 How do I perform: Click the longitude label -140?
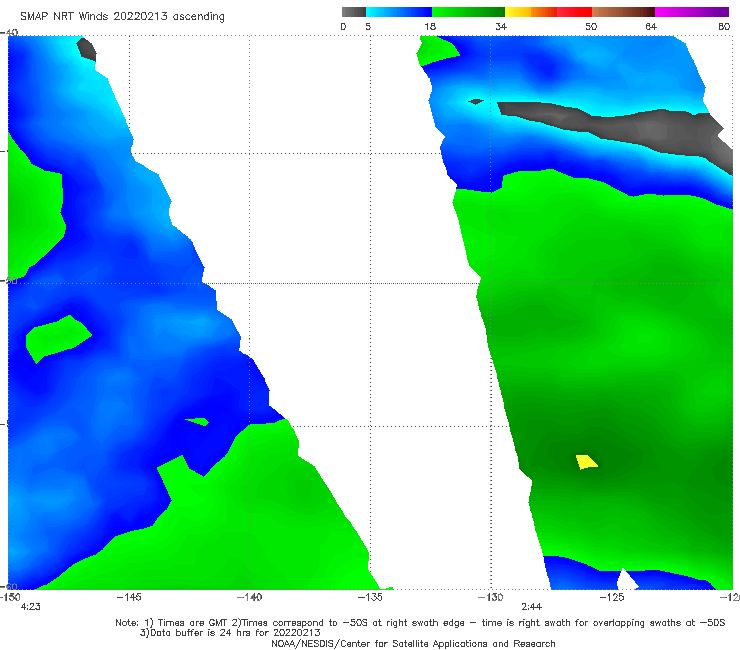(x=249, y=597)
